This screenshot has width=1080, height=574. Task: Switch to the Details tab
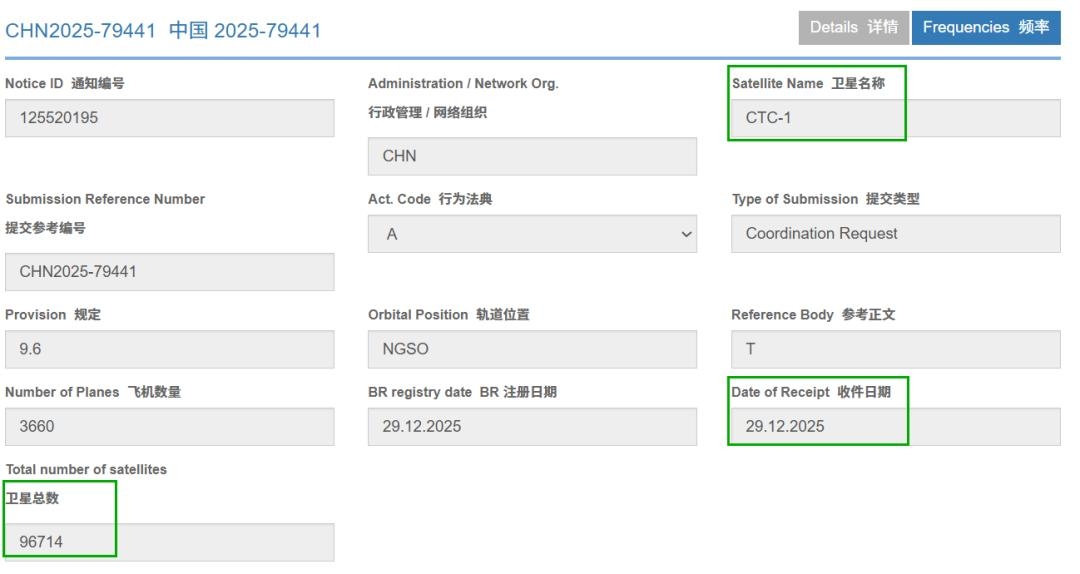pos(853,28)
